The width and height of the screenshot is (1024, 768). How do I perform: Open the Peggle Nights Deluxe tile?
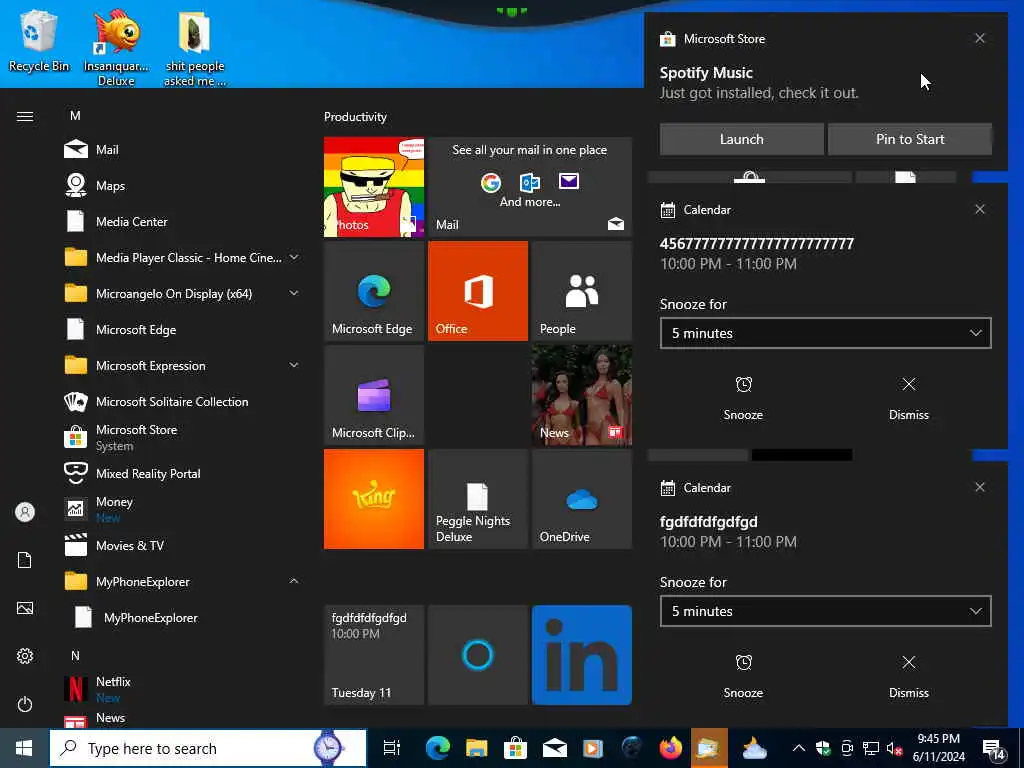coord(477,499)
